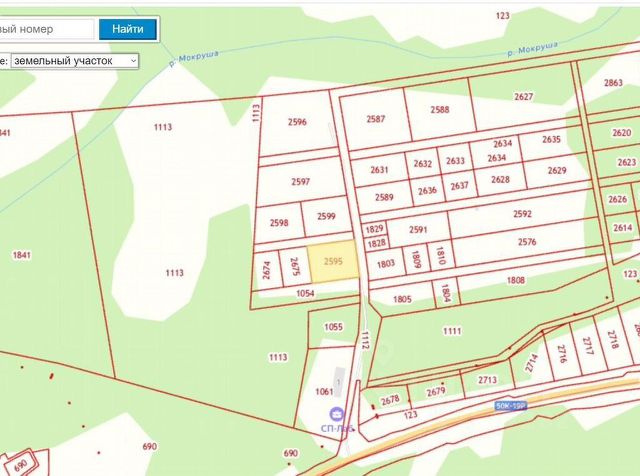Select parcel labeled 2589

pos(384,197)
